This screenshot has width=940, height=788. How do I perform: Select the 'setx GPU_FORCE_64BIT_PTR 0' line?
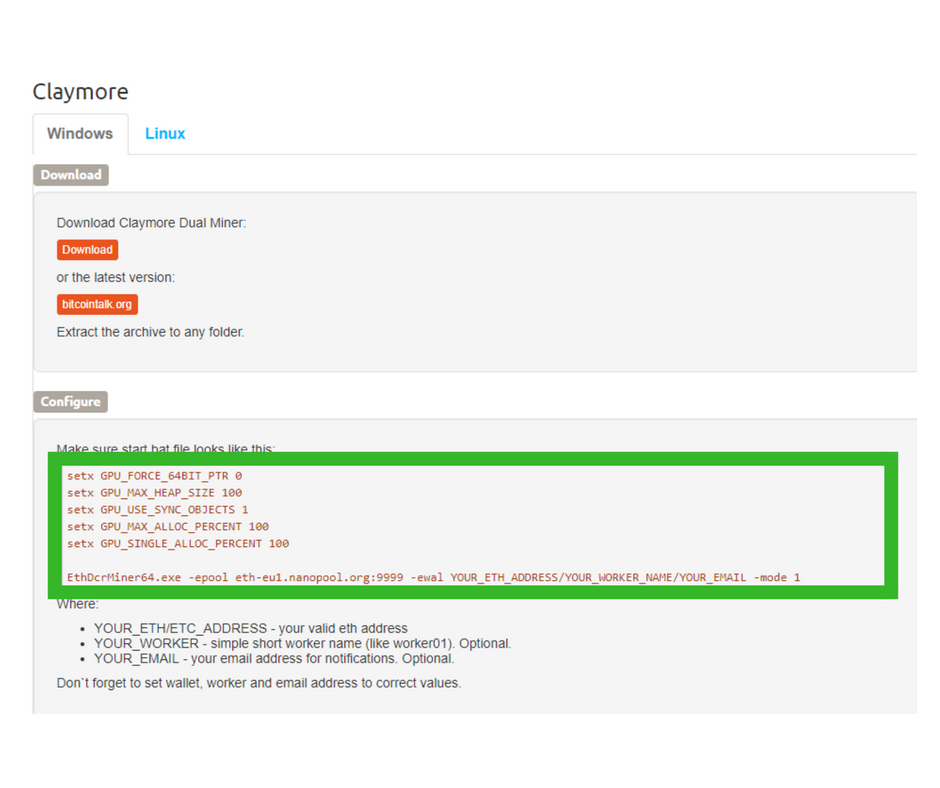pos(154,476)
